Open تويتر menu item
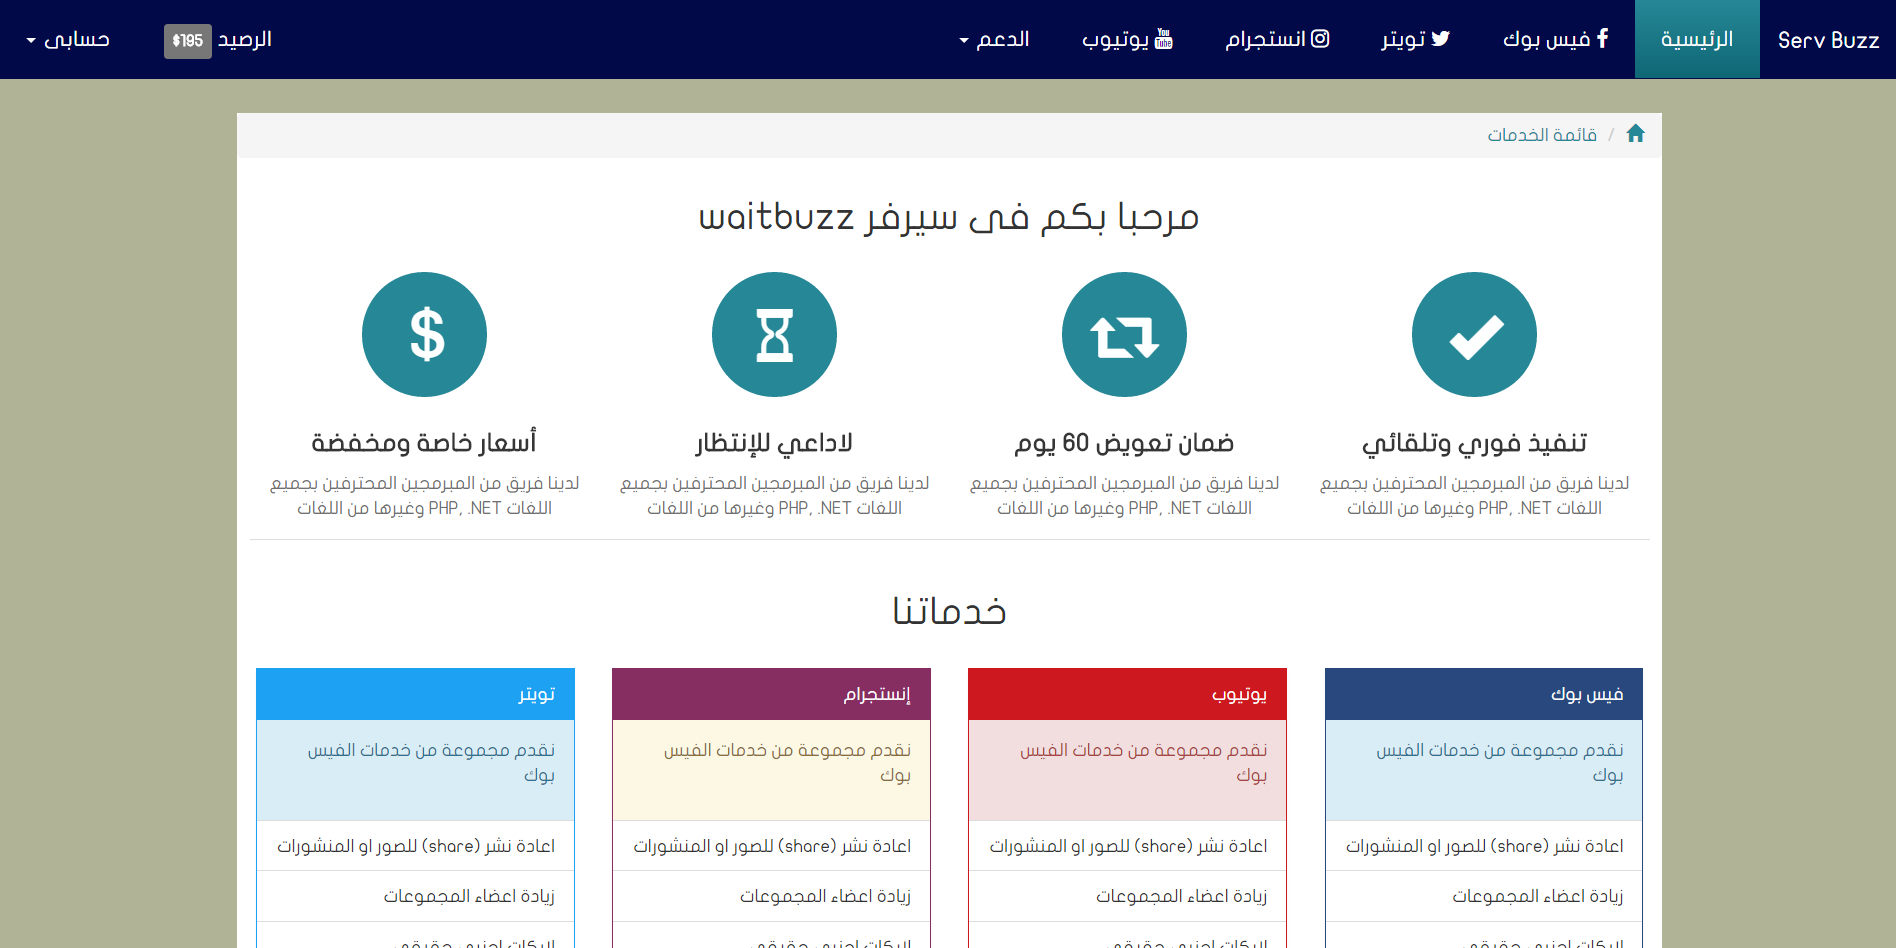 coord(1415,39)
